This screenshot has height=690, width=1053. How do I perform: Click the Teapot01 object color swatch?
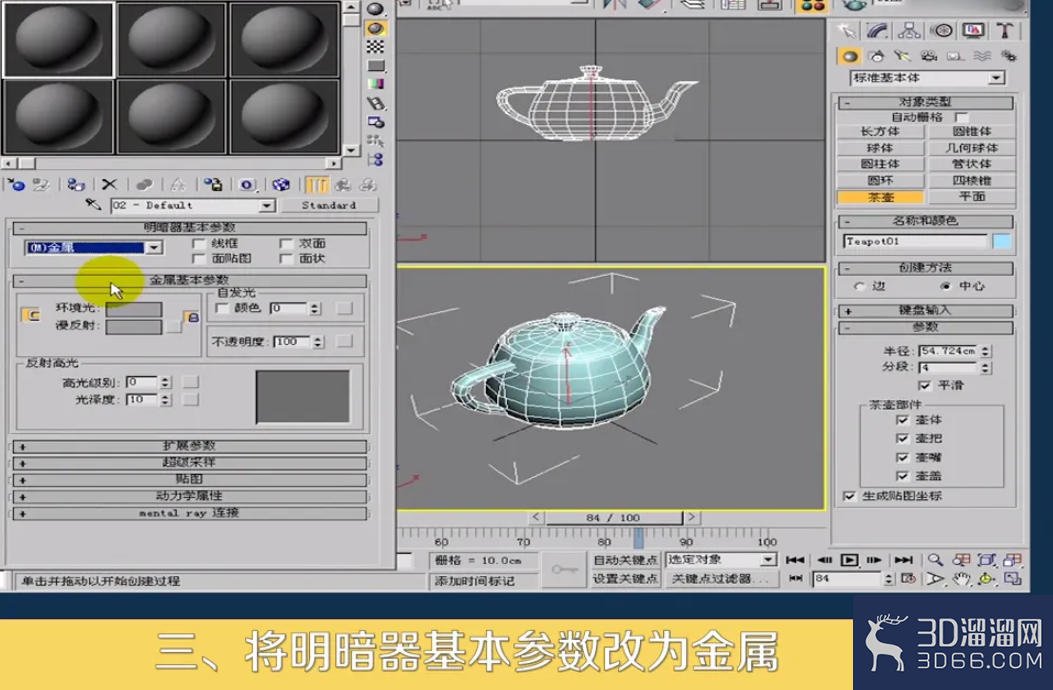tap(1001, 241)
